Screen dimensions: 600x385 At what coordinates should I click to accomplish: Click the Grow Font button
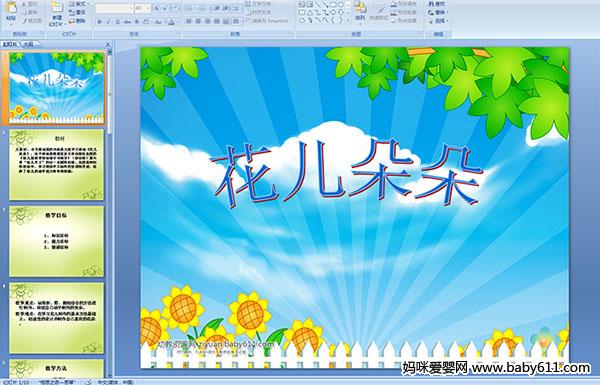click(x=157, y=8)
